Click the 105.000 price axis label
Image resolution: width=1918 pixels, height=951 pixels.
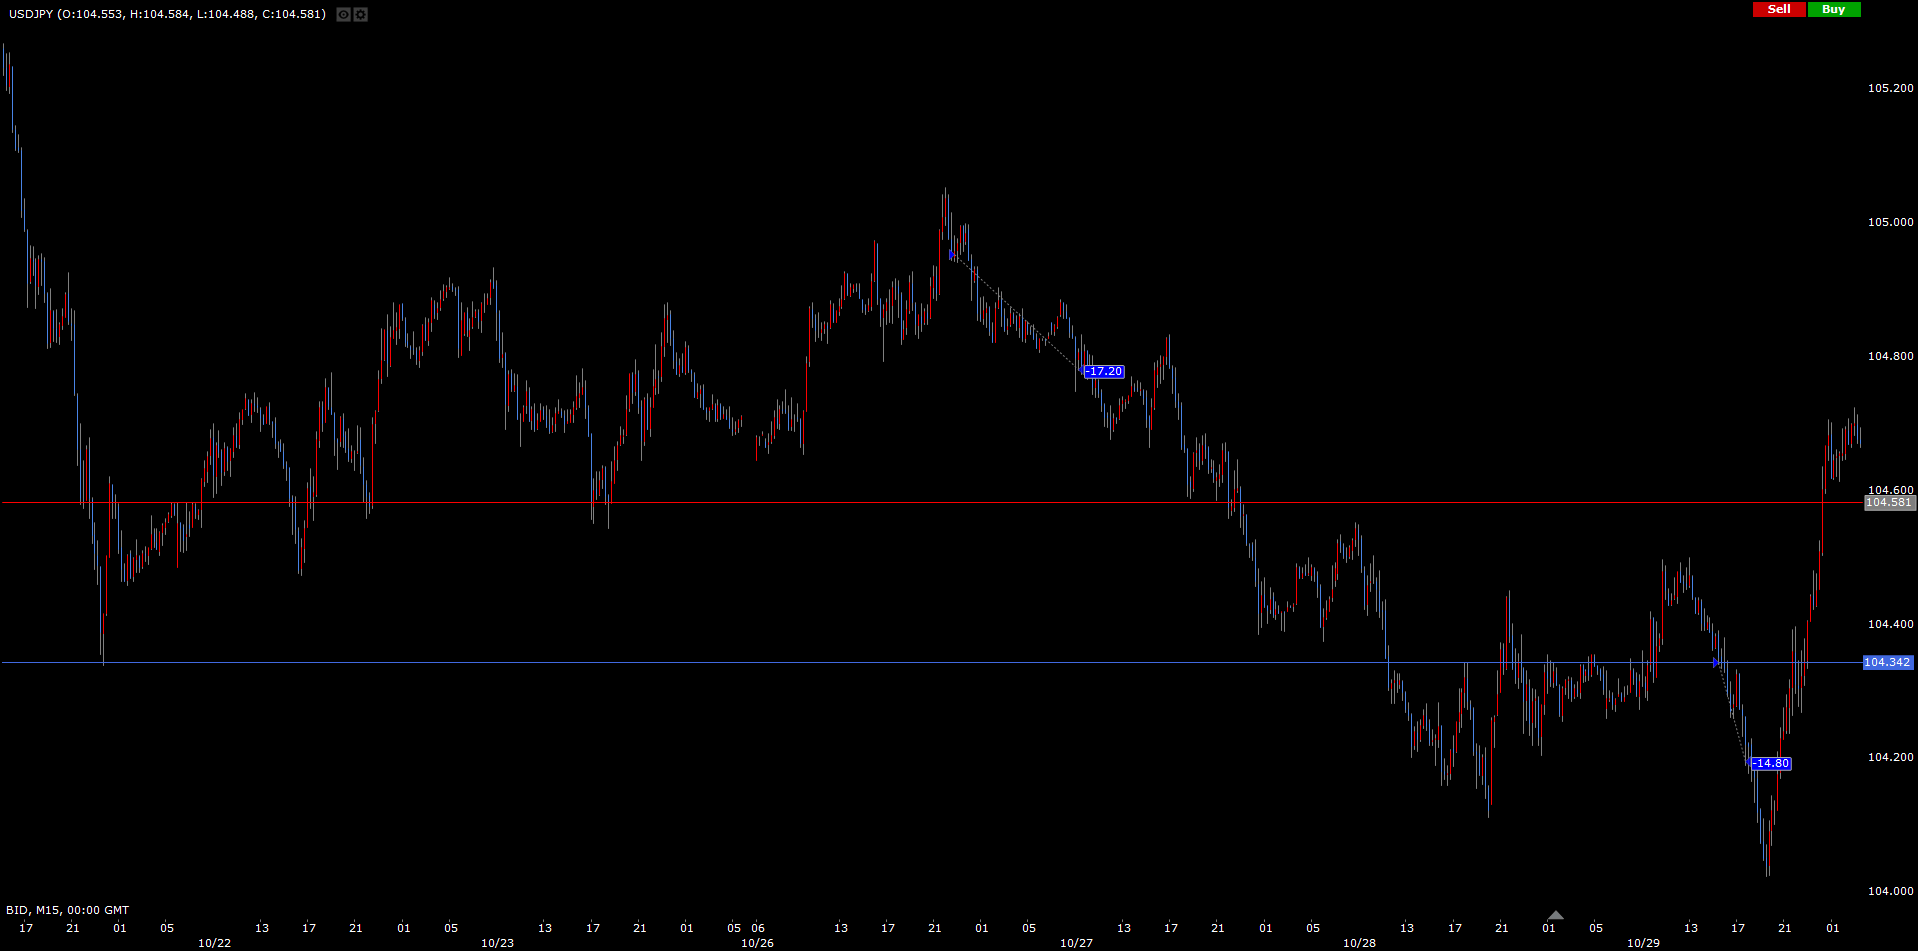(1890, 222)
